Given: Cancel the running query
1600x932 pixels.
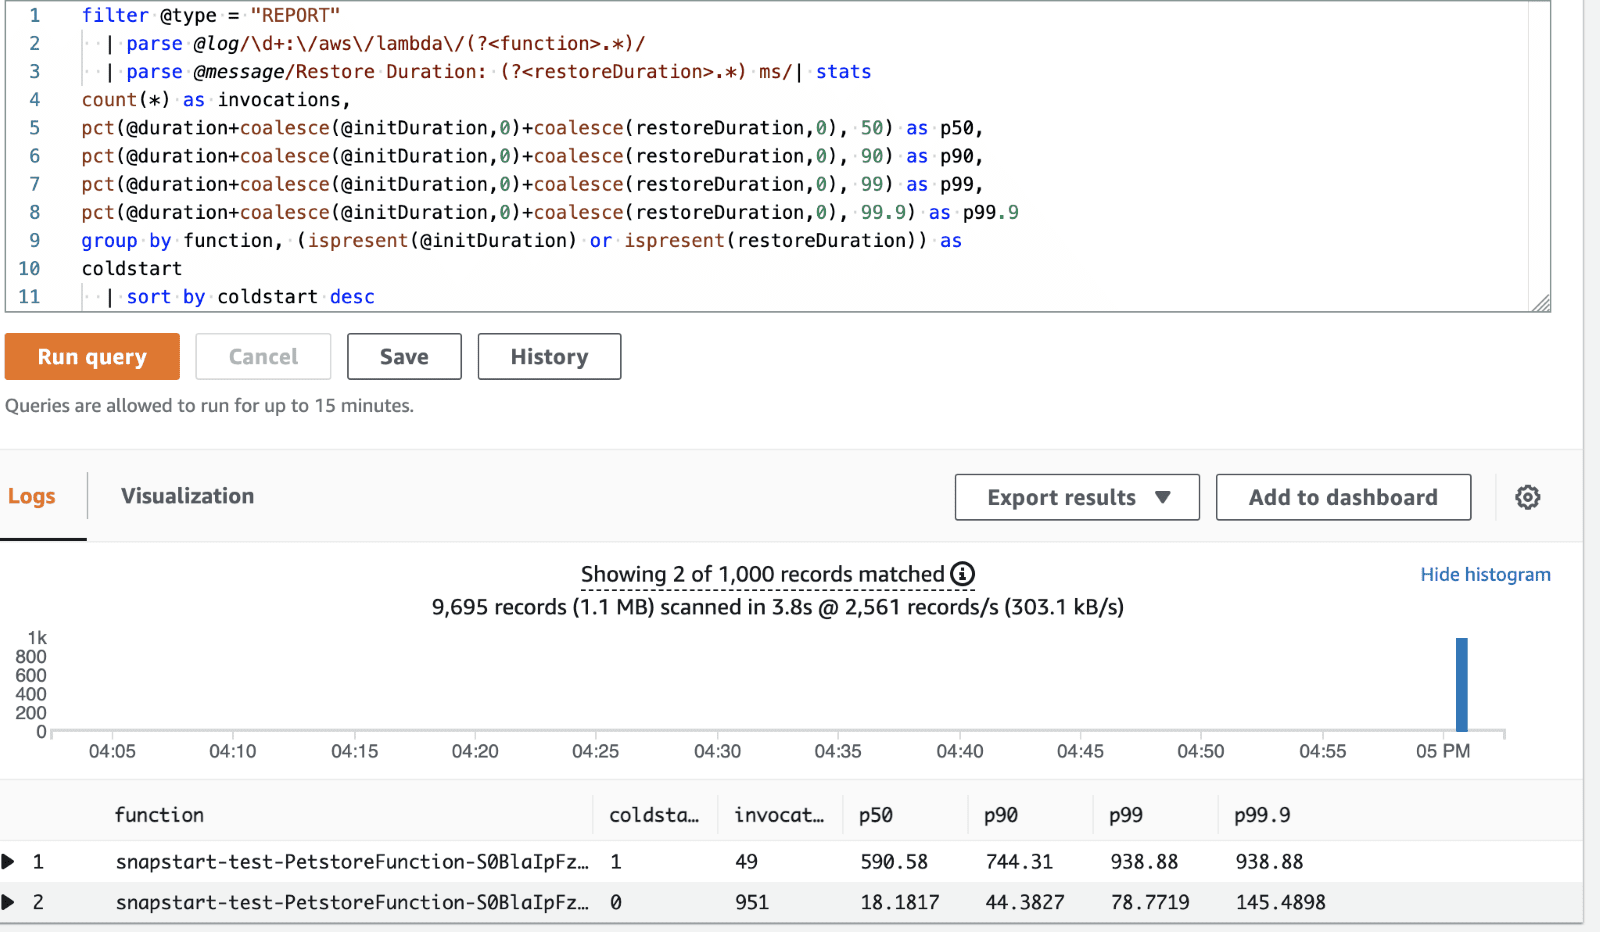Looking at the screenshot, I should coord(263,357).
